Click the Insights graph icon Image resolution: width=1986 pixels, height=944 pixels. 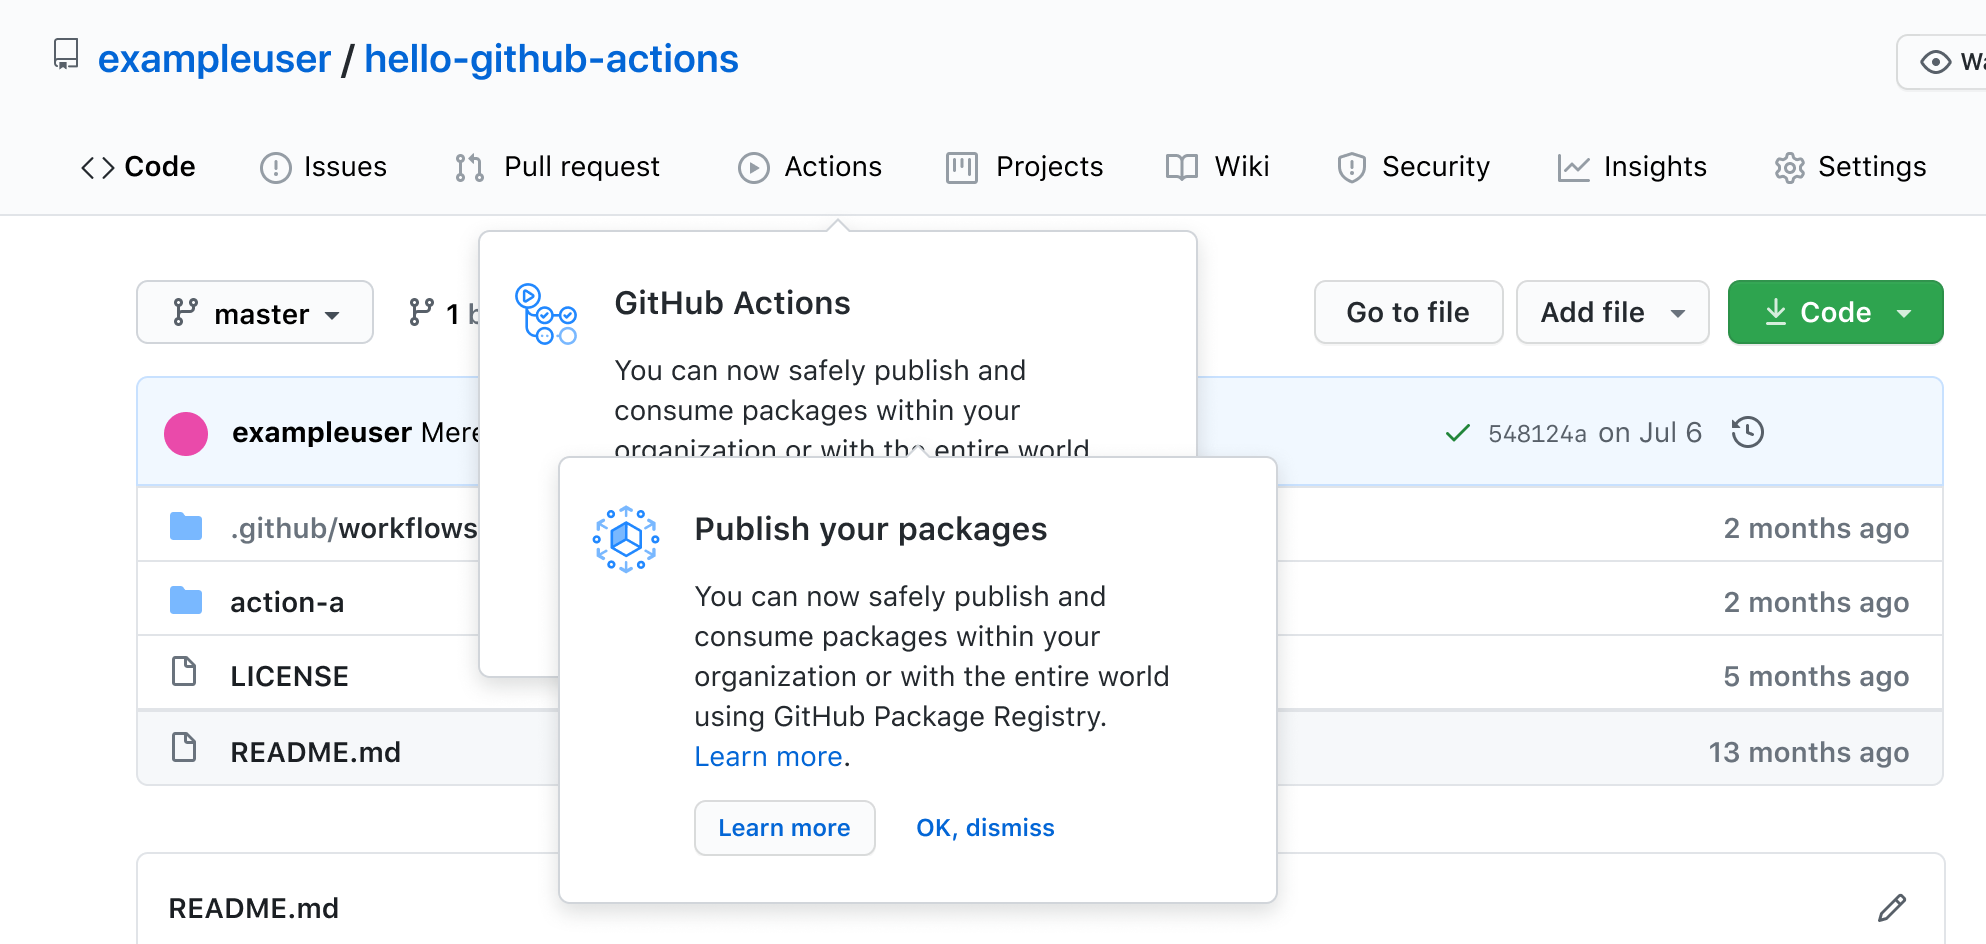coord(1574,168)
